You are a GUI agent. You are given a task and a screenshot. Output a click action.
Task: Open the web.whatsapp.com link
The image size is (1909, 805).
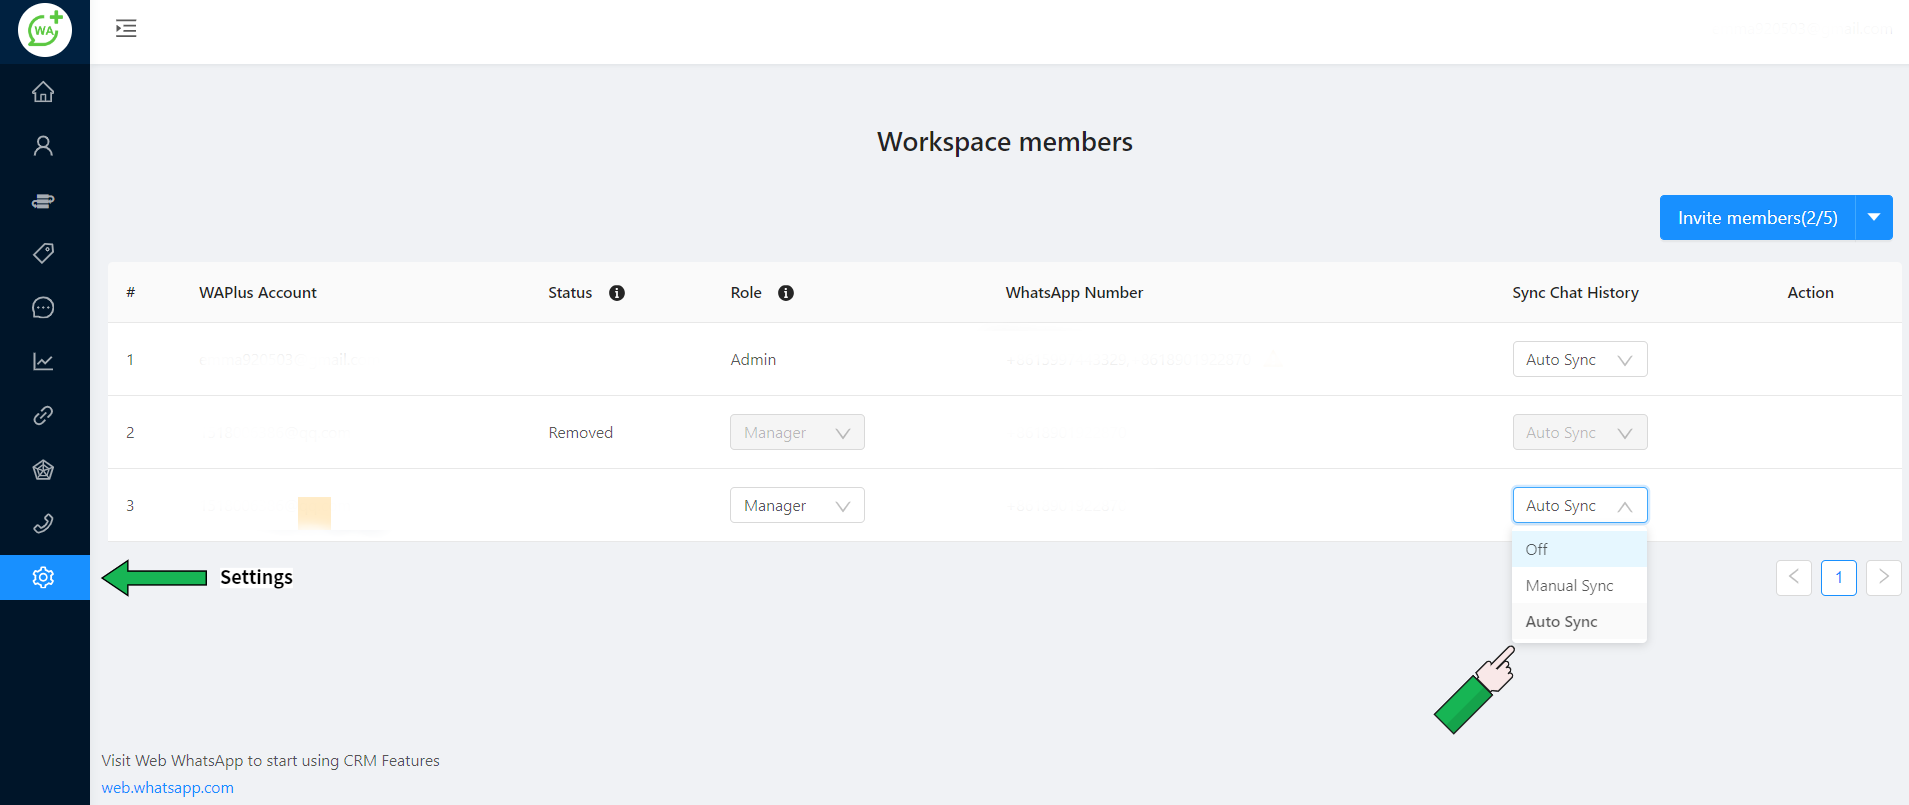[168, 788]
